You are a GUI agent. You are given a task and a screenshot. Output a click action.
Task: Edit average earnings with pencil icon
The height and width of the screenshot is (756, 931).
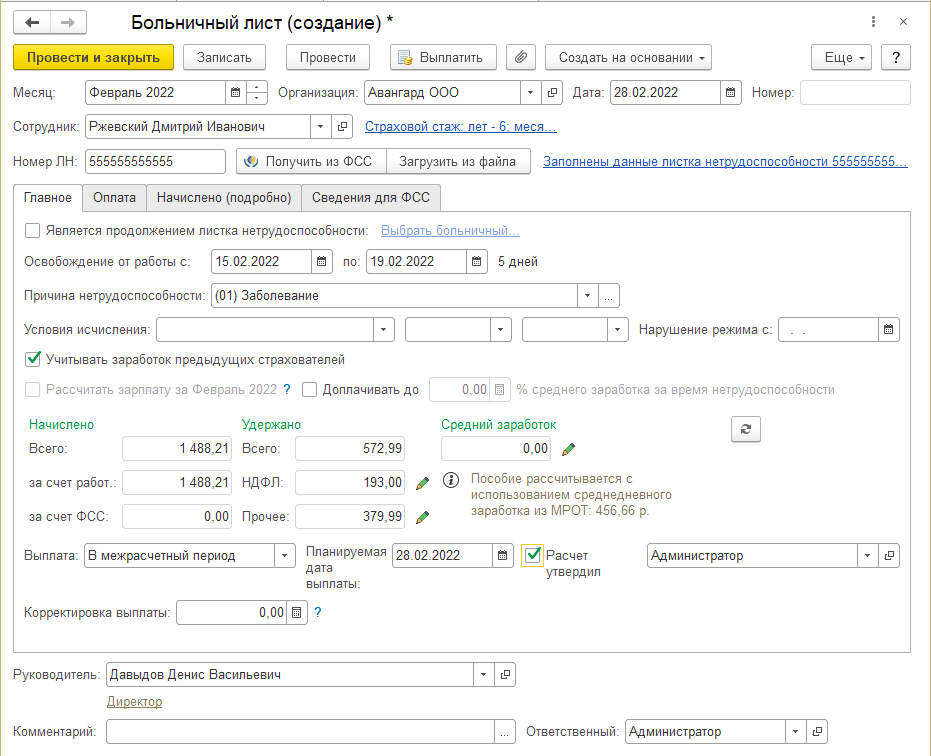point(569,449)
